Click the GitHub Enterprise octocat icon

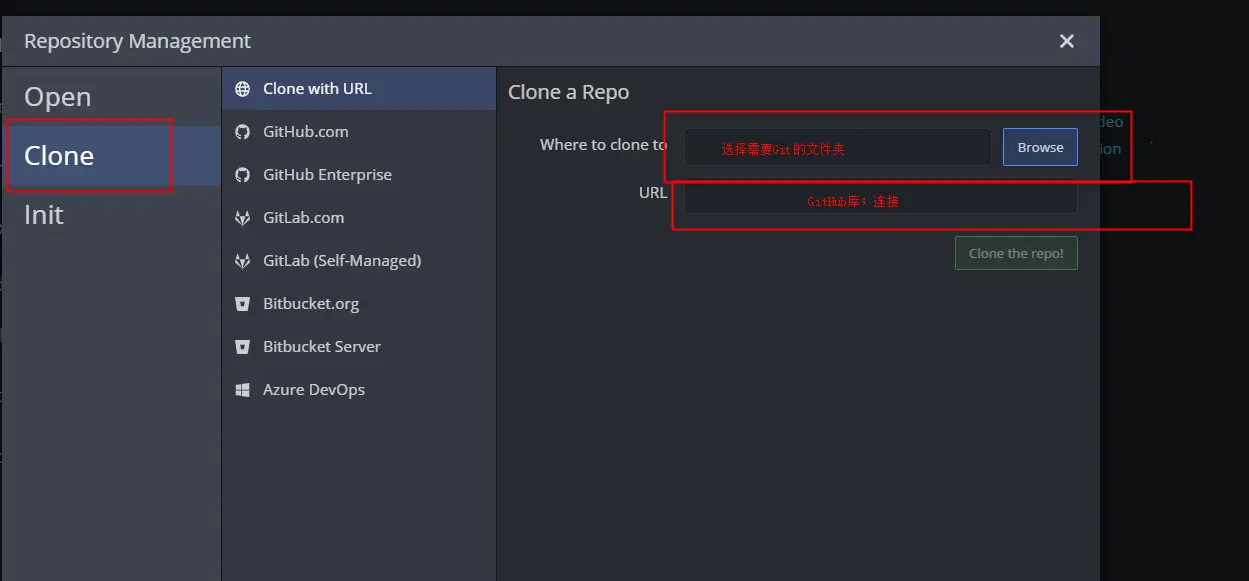242,175
